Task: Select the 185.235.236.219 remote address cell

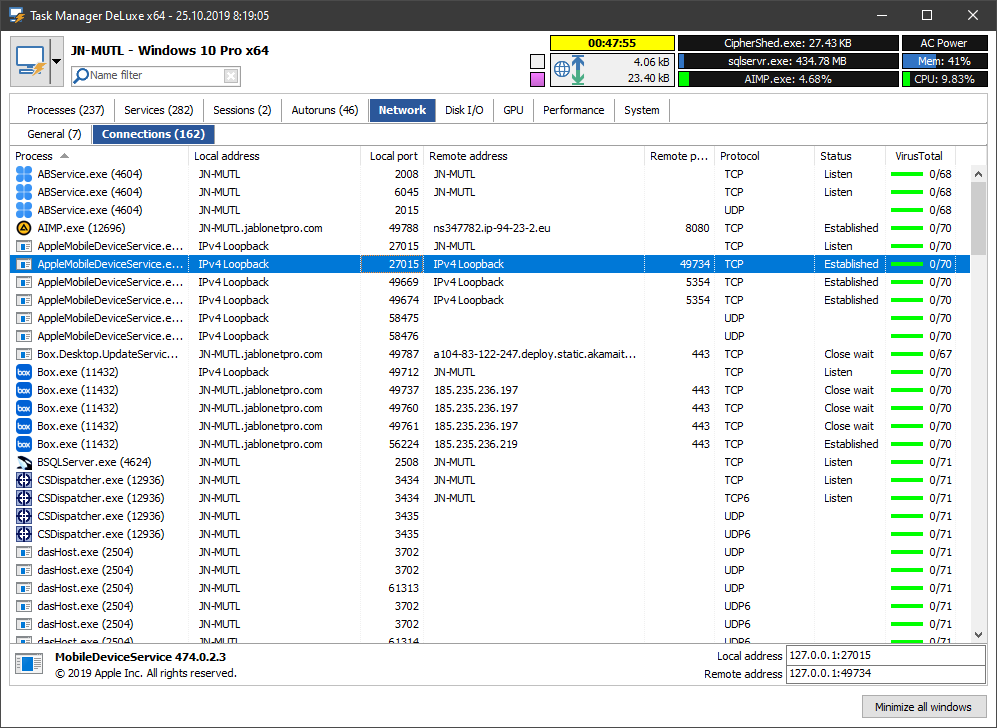Action: (x=476, y=444)
